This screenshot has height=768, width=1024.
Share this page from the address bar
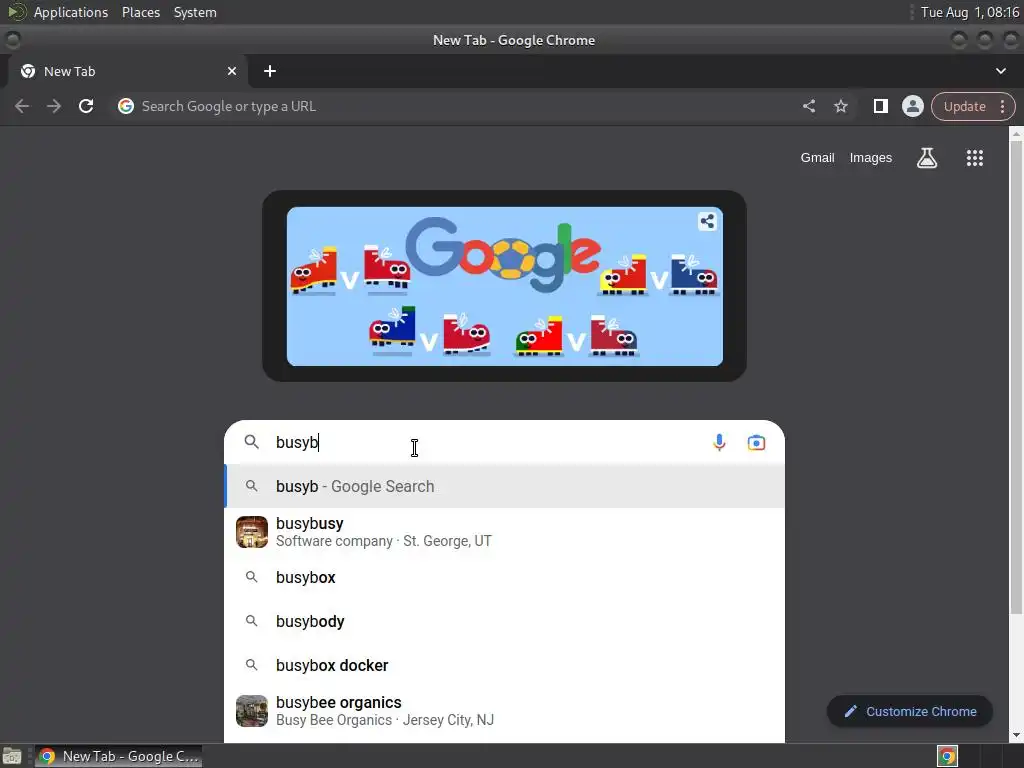pyautogui.click(x=808, y=106)
